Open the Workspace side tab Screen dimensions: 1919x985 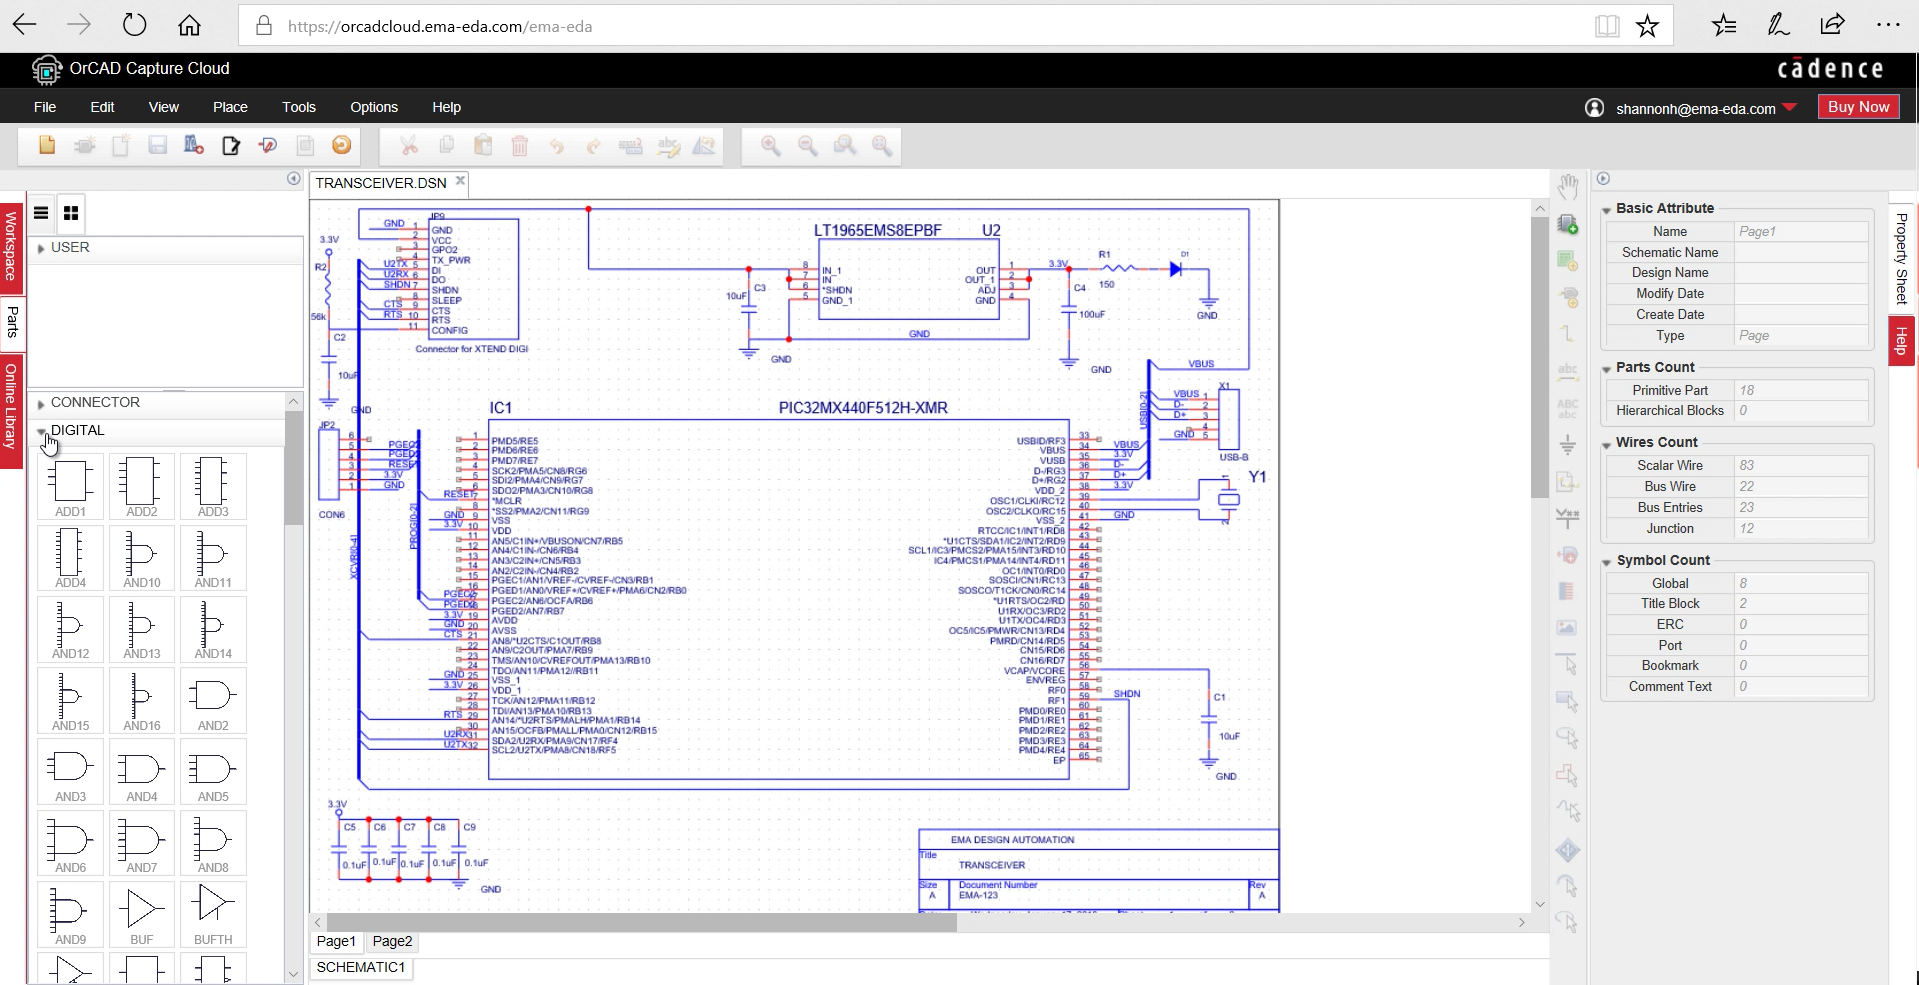(x=11, y=246)
